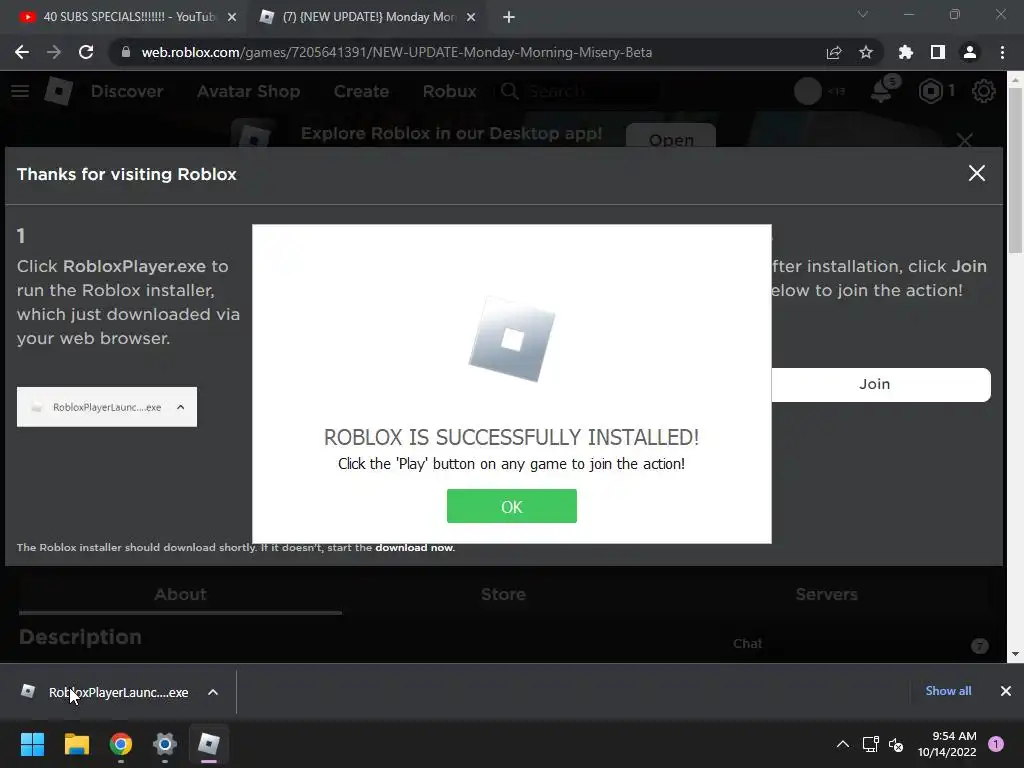Click the Roblox avatar profile icon

[808, 91]
